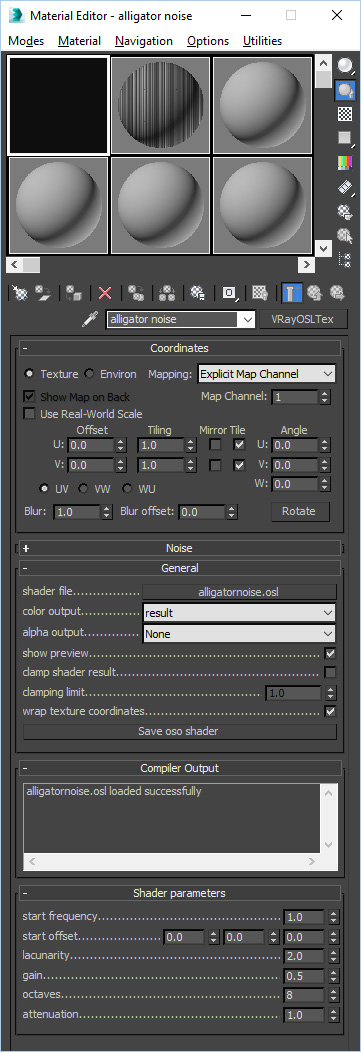Image resolution: width=361 pixels, height=1052 pixels.
Task: Select the striped noise sample slot
Action: point(160,105)
